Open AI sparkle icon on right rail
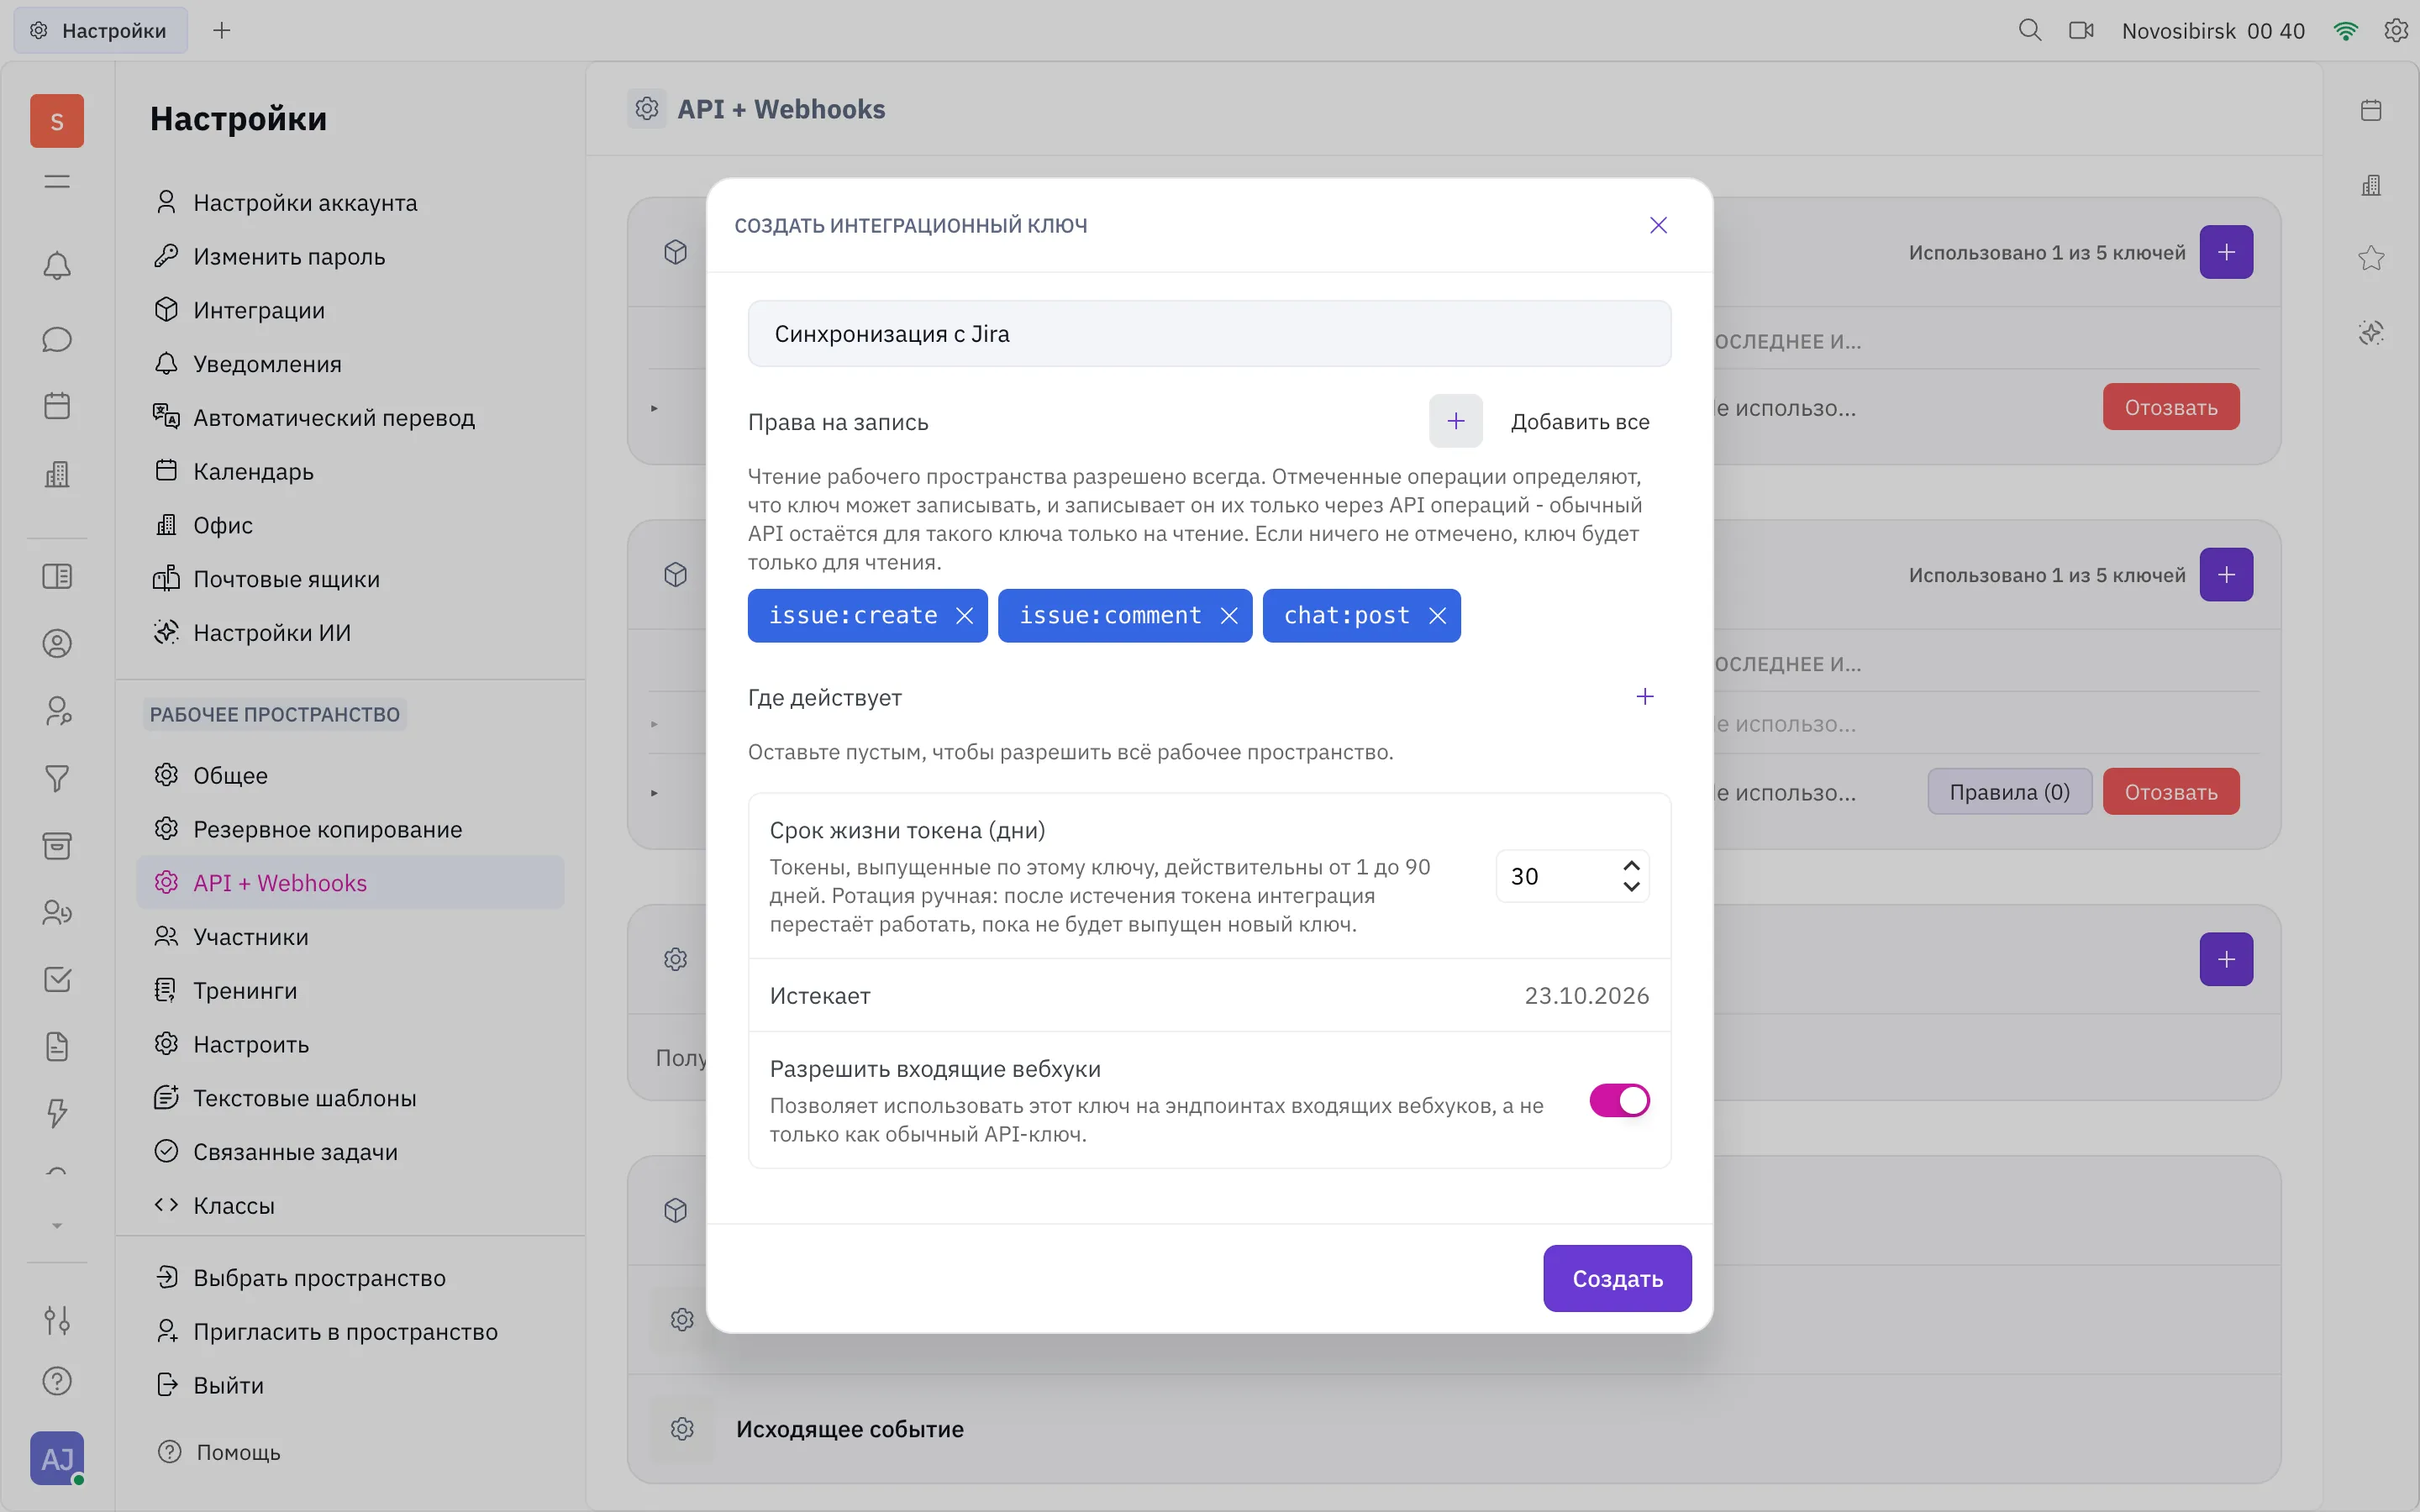 (x=2371, y=332)
